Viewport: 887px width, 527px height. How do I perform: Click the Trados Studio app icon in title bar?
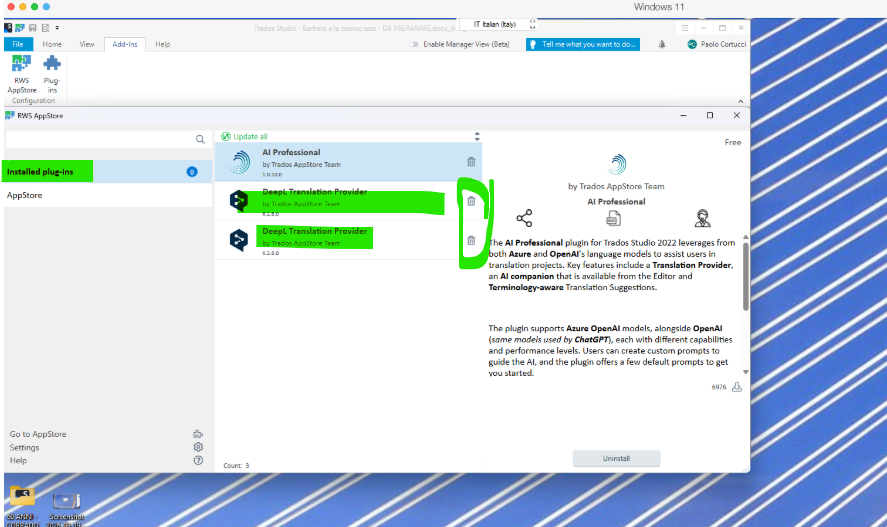[x=8, y=28]
